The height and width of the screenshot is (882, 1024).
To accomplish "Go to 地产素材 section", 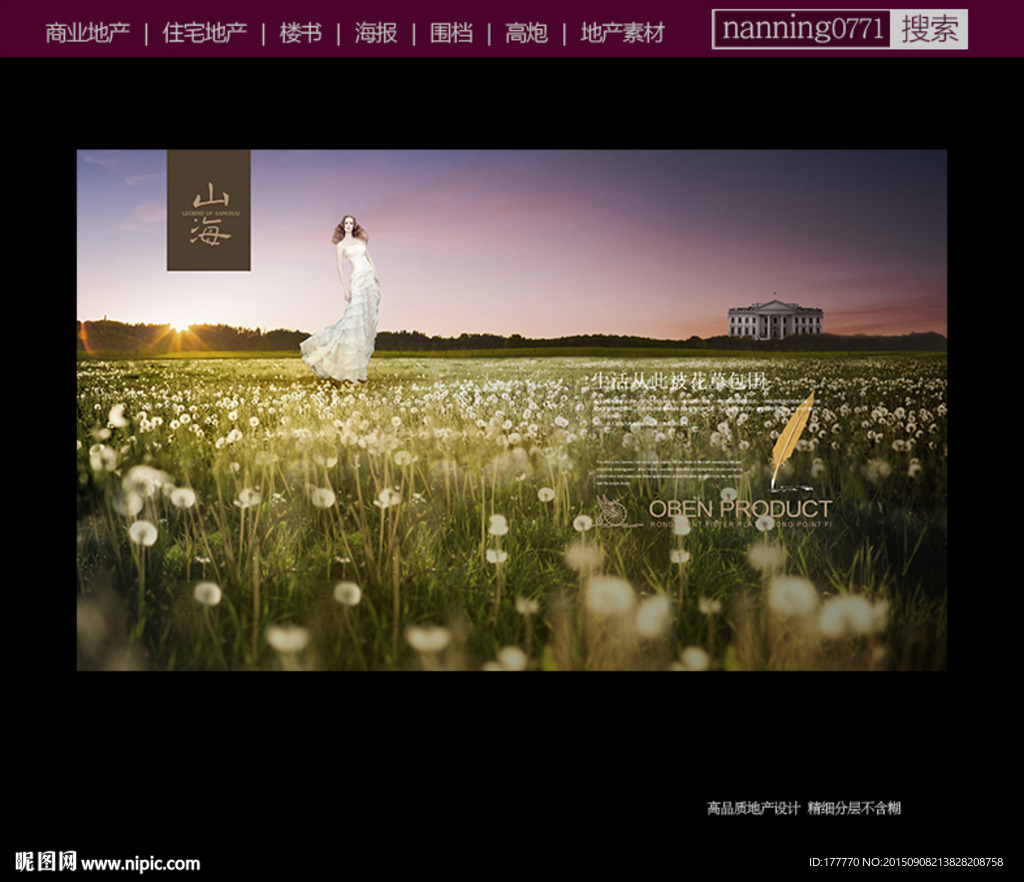I will 622,33.
